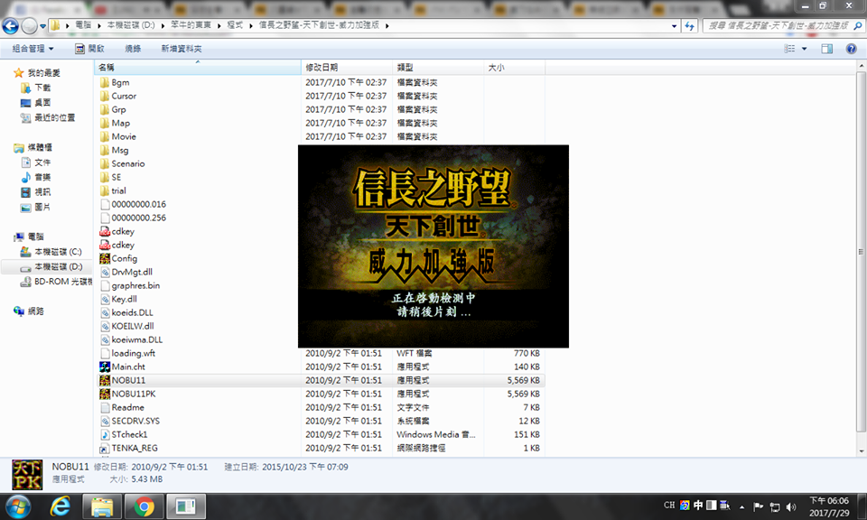Select the Config file icon
This screenshot has height=520, width=867.
pos(105,258)
